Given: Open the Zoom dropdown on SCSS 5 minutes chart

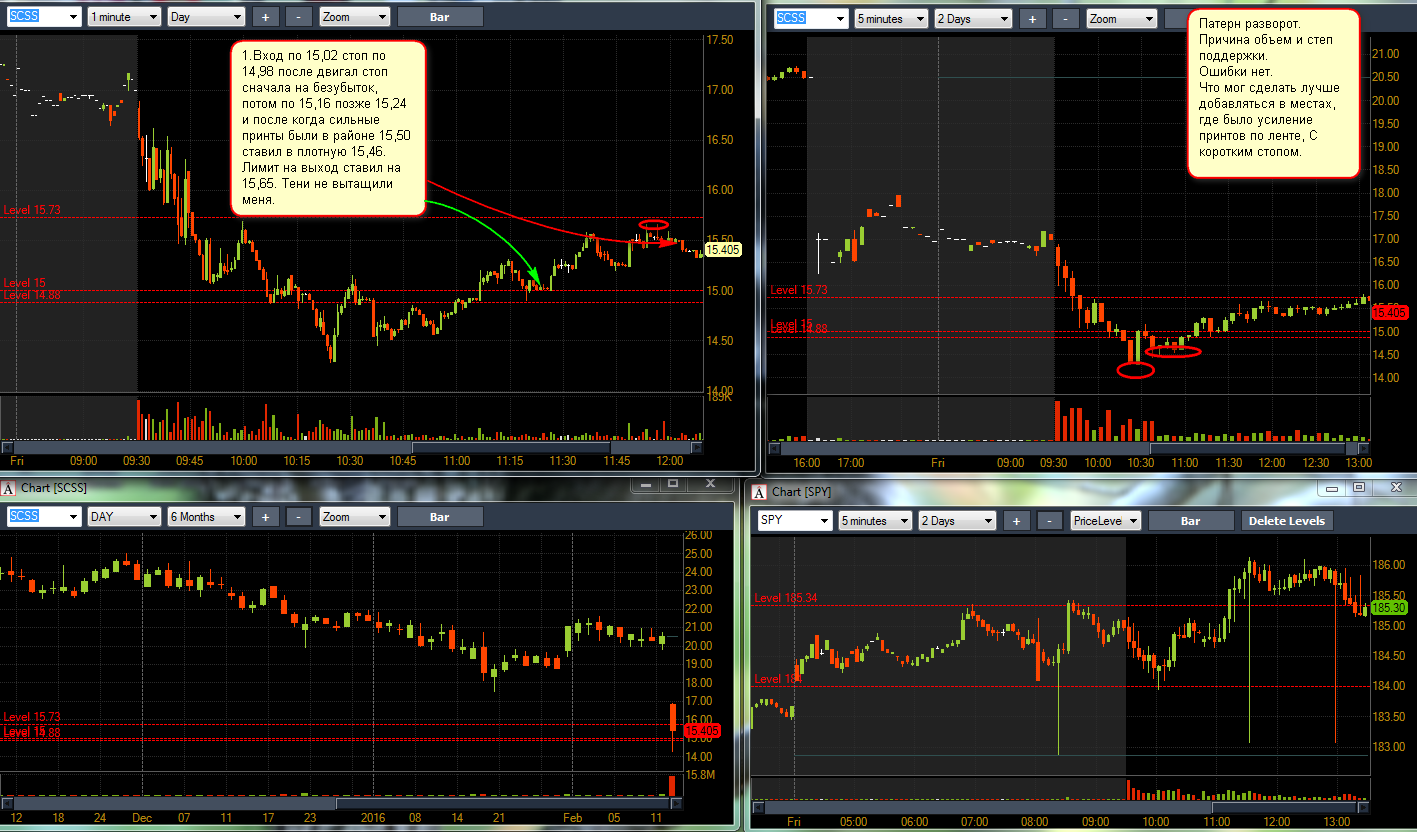Looking at the screenshot, I should click(x=1121, y=19).
